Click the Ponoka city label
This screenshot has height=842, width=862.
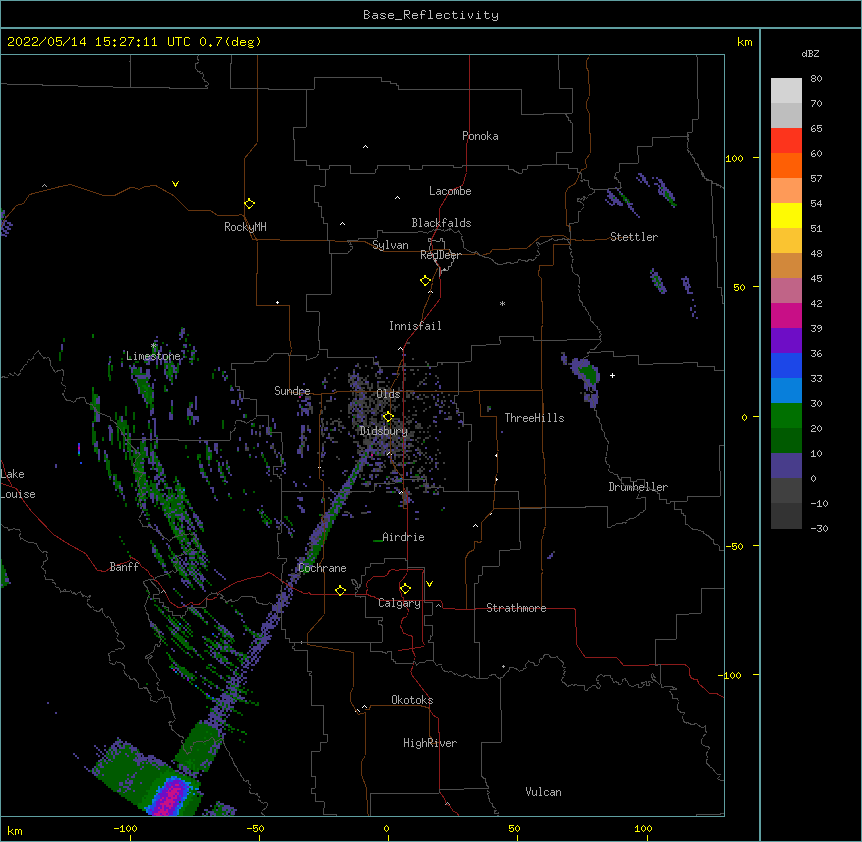[x=480, y=136]
